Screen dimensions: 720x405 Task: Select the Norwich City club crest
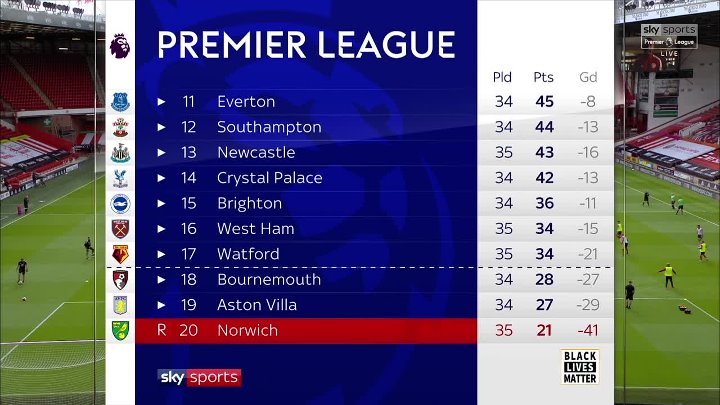coord(120,330)
